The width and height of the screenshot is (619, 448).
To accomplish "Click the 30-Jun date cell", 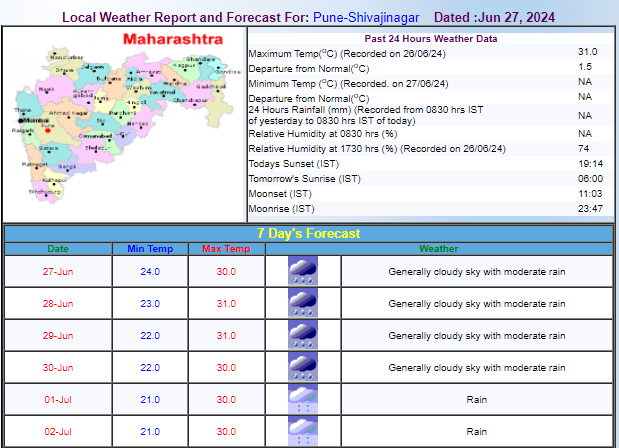I will click(x=58, y=367).
